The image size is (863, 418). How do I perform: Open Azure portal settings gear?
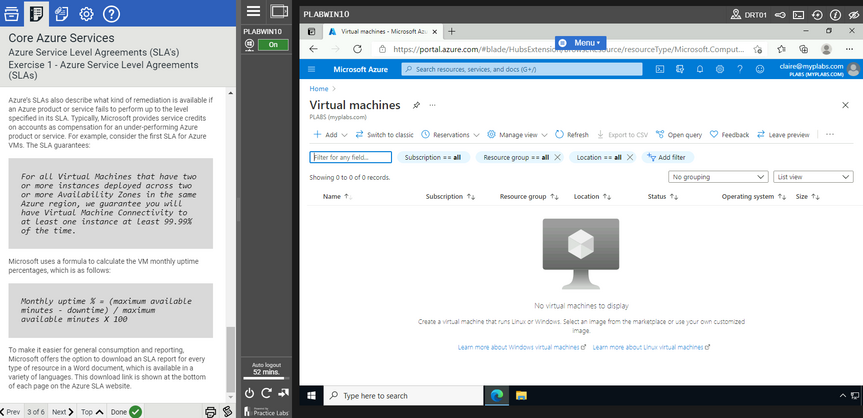pos(719,69)
